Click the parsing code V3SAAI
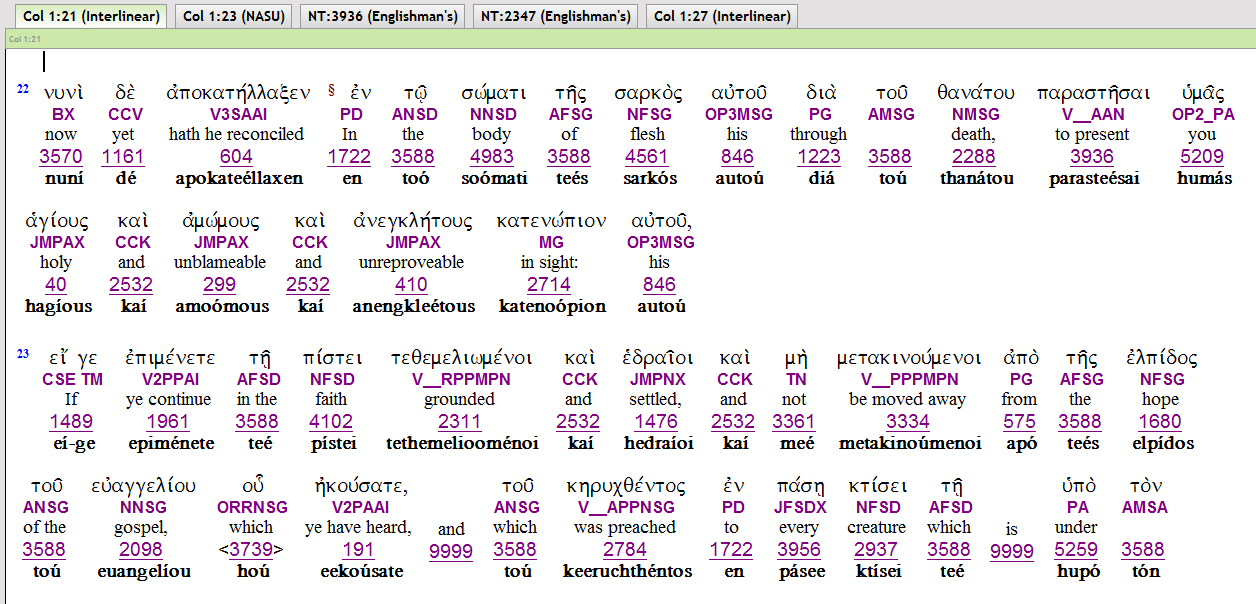 [x=237, y=114]
